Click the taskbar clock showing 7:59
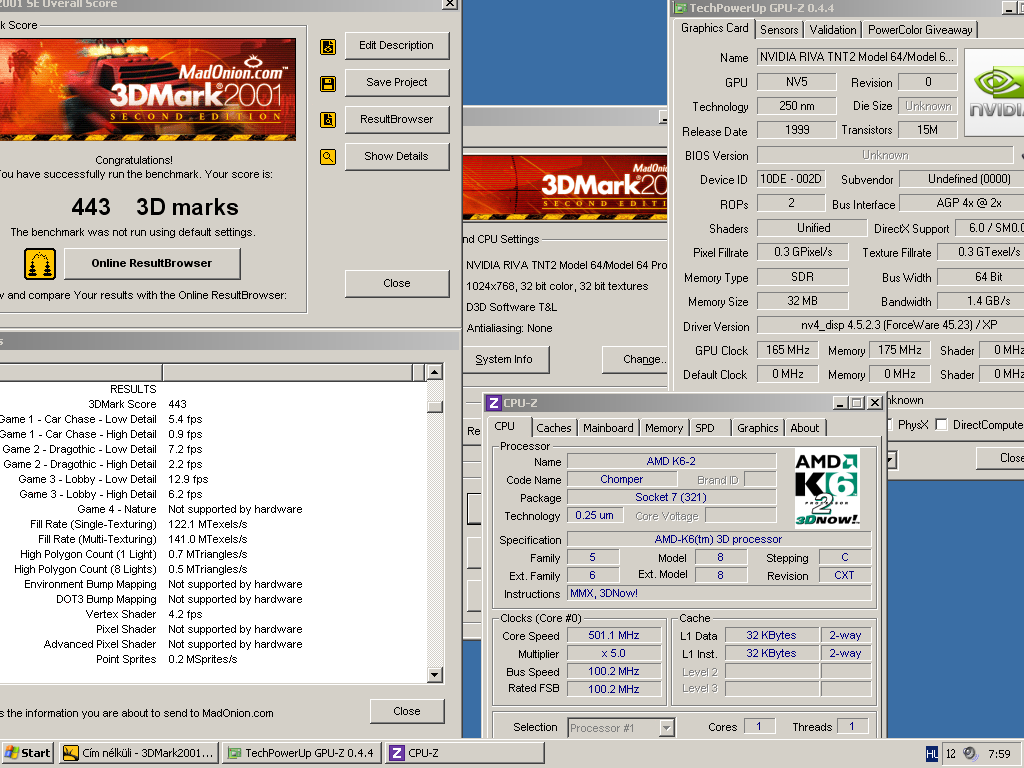Image resolution: width=1024 pixels, height=768 pixels. point(999,754)
